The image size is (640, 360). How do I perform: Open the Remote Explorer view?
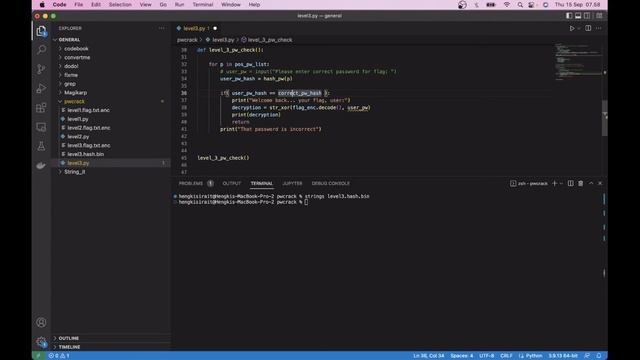tap(41, 127)
